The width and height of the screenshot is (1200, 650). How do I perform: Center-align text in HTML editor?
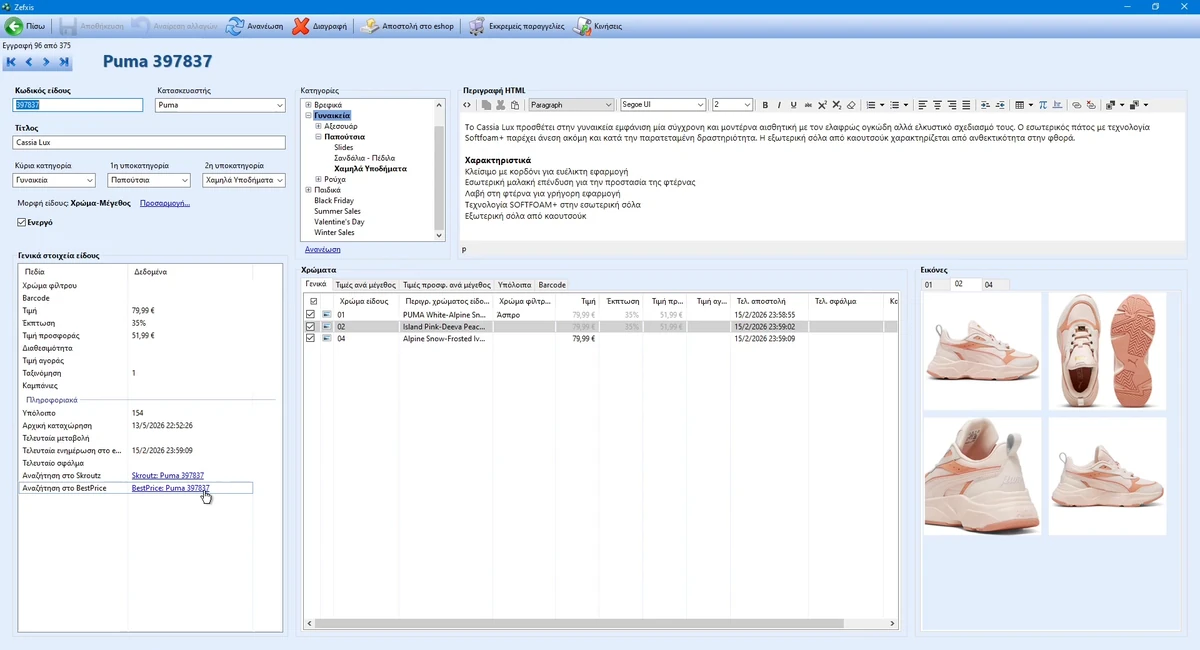pyautogui.click(x=937, y=105)
